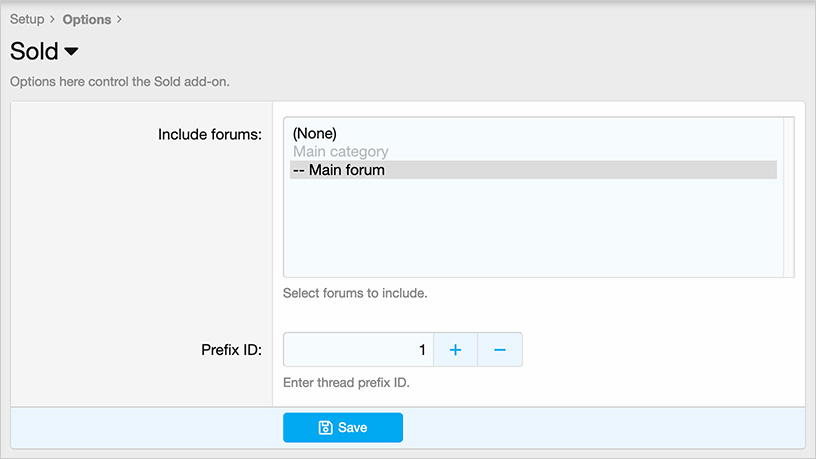
Task: Click the Sold page heading text
Action: (34, 52)
